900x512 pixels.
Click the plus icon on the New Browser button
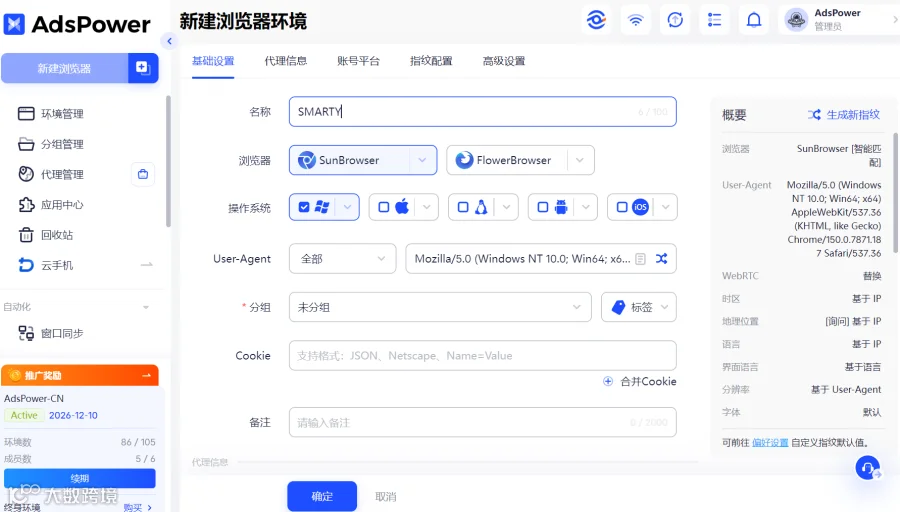click(x=142, y=68)
